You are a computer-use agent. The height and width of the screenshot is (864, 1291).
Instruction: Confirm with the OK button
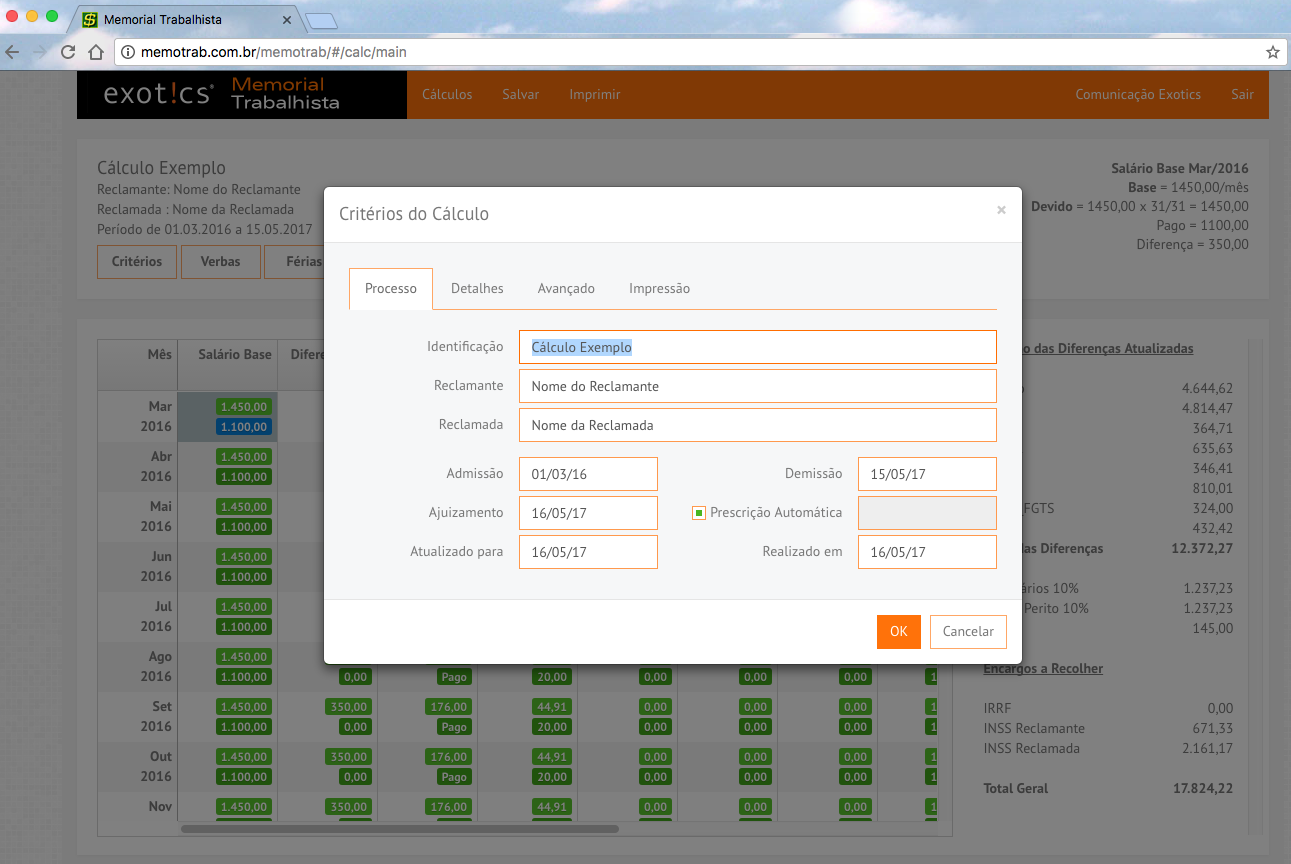(x=898, y=631)
